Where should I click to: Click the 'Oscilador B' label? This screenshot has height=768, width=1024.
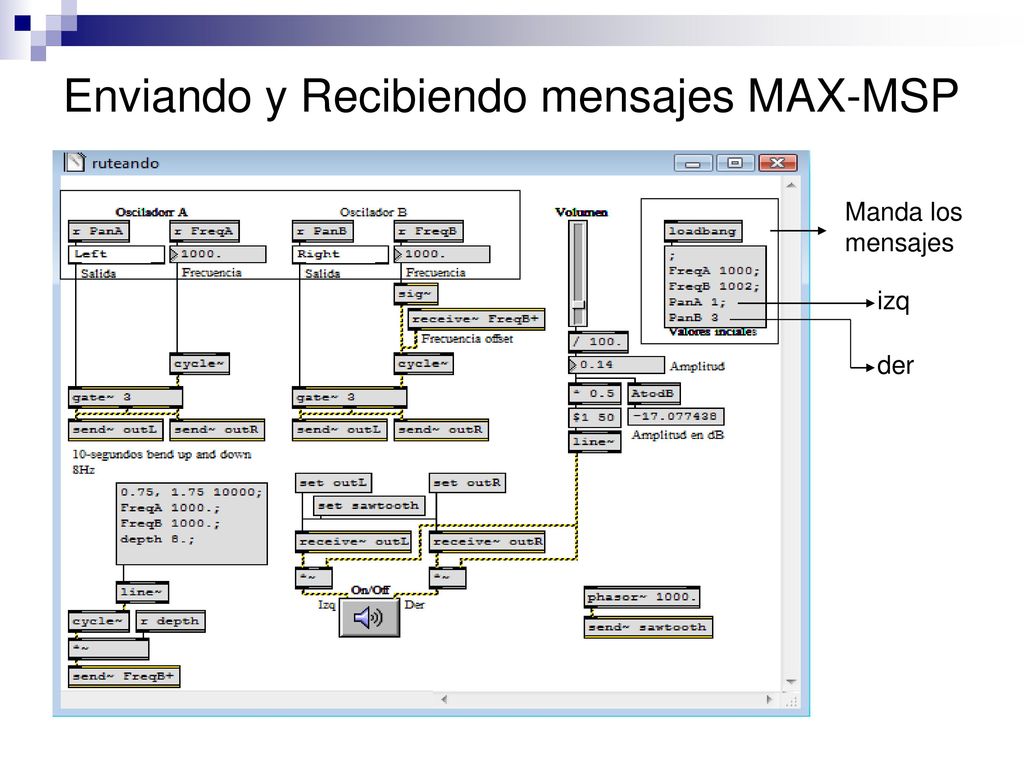coord(373,212)
